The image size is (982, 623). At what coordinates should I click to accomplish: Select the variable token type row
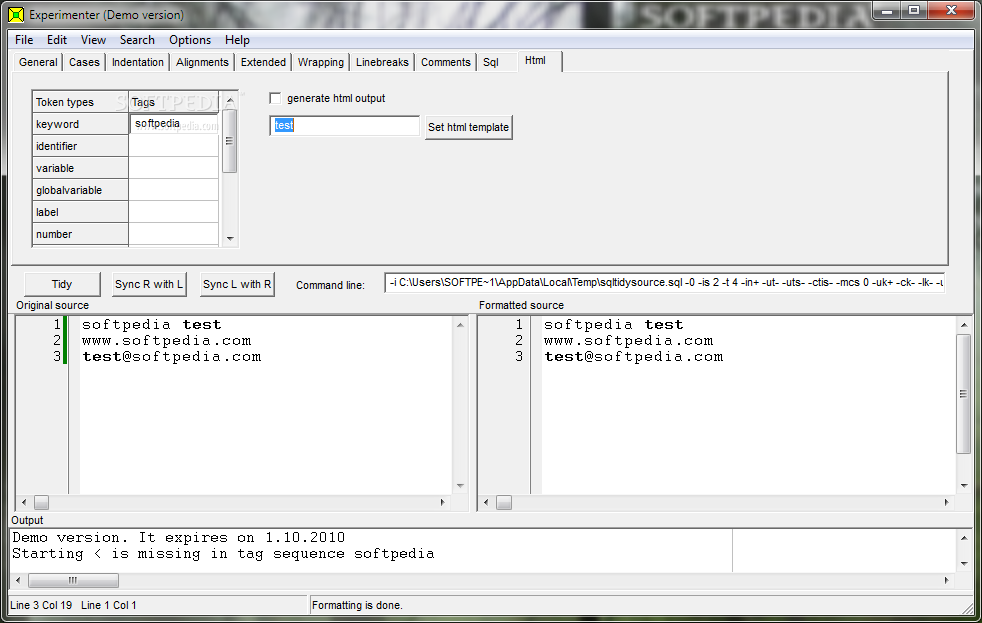point(80,168)
